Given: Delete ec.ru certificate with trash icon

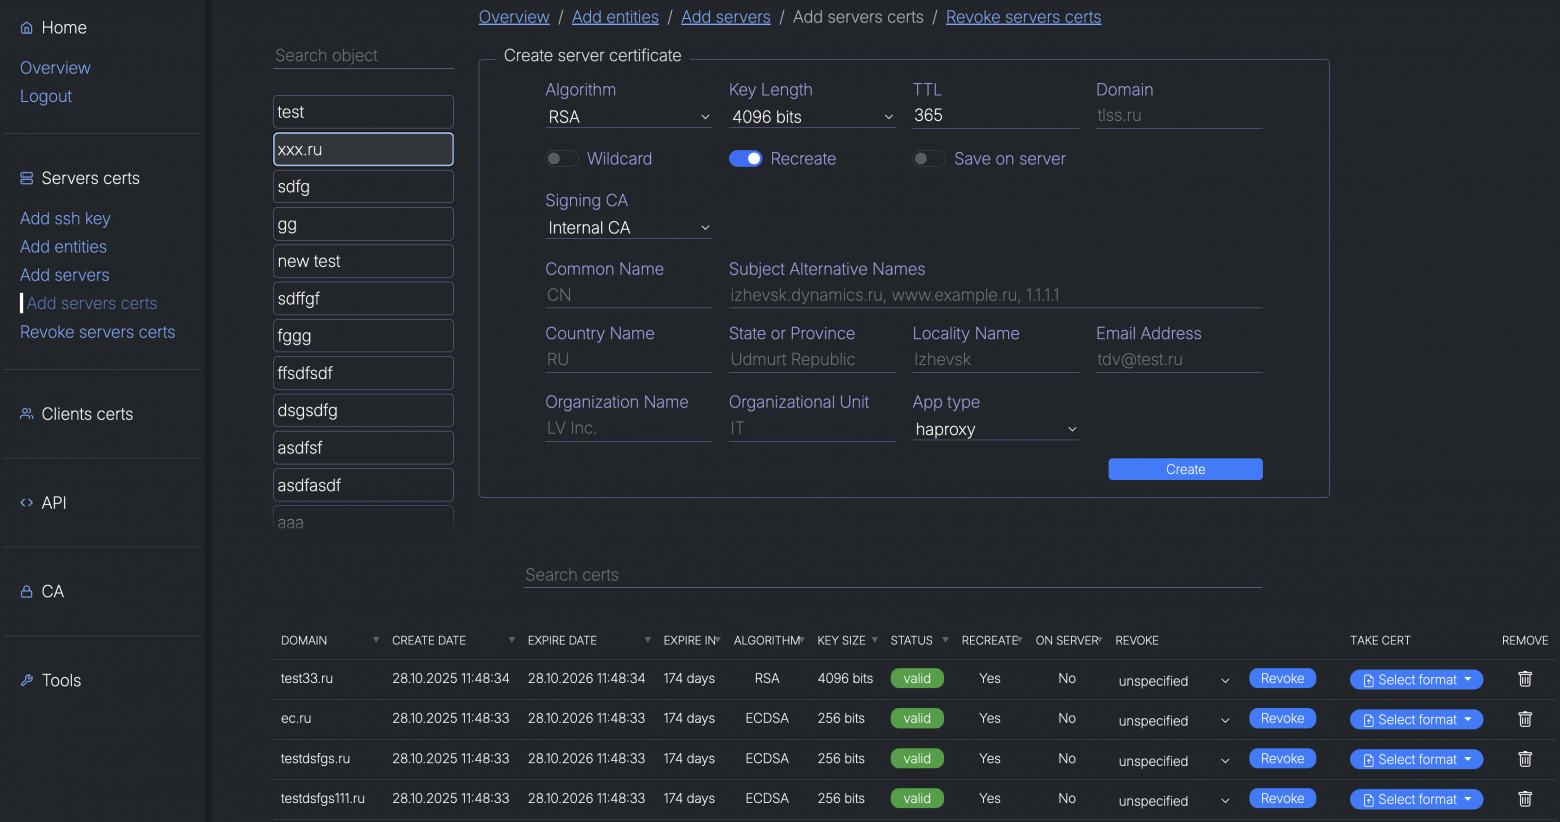Looking at the screenshot, I should coord(1525,719).
